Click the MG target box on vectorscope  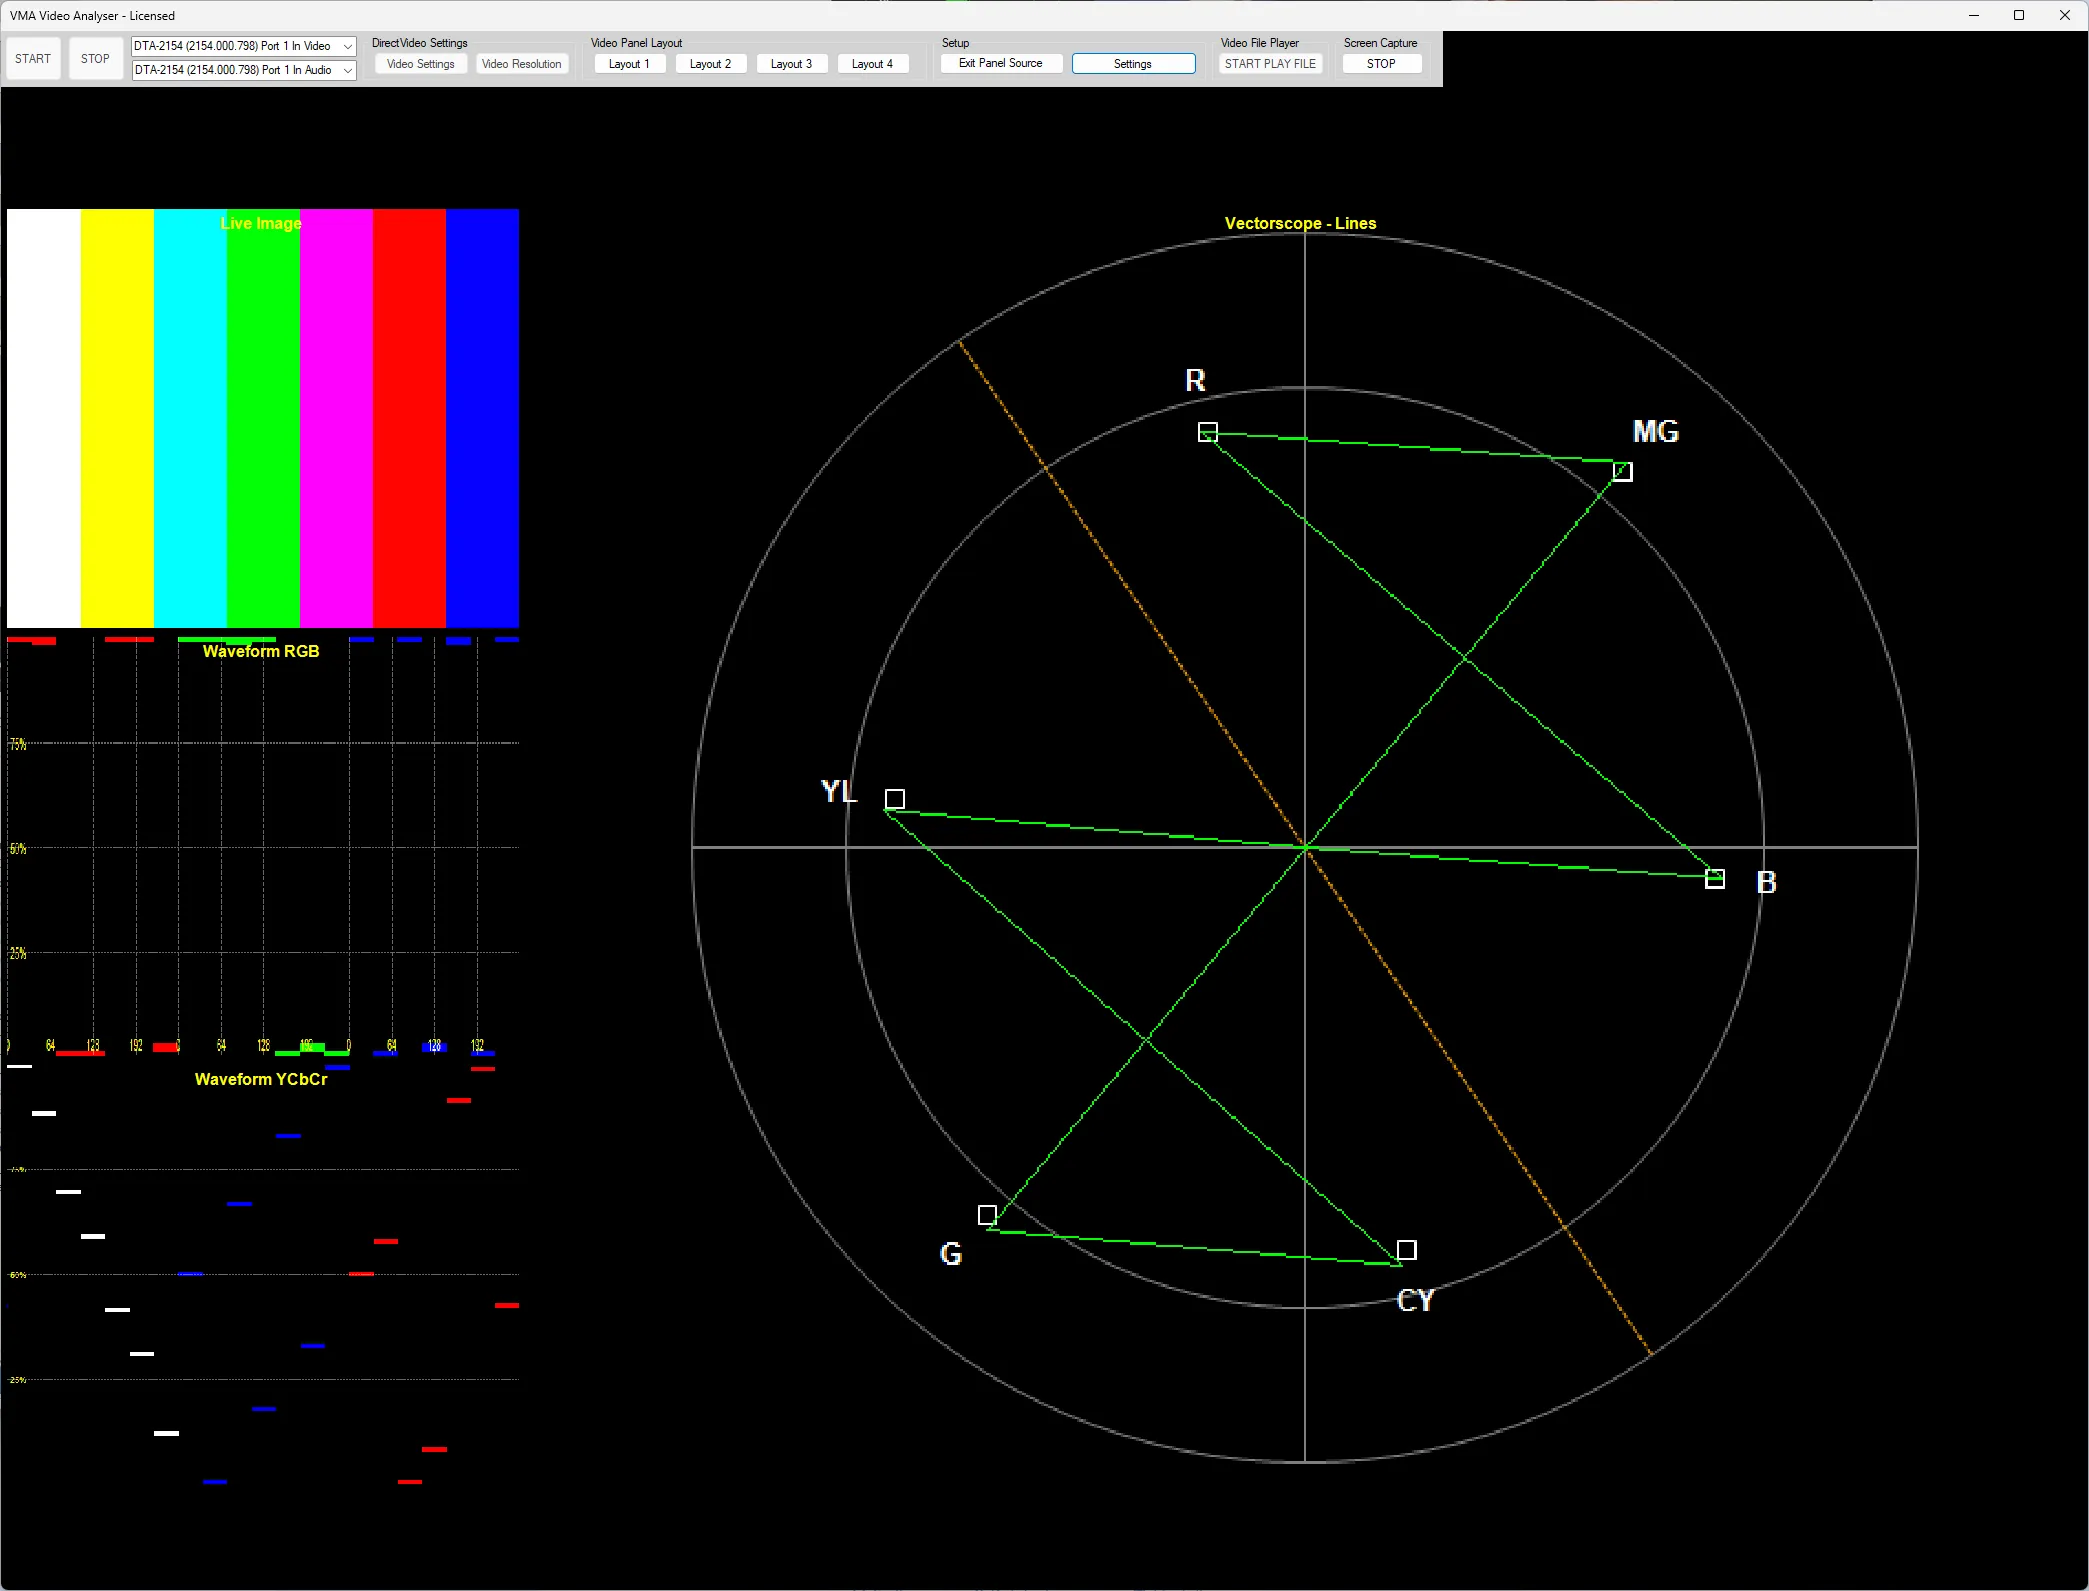[1622, 472]
